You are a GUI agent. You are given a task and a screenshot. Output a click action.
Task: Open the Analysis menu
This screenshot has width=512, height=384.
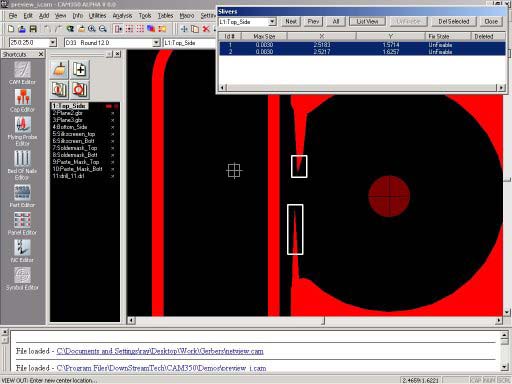pos(122,16)
